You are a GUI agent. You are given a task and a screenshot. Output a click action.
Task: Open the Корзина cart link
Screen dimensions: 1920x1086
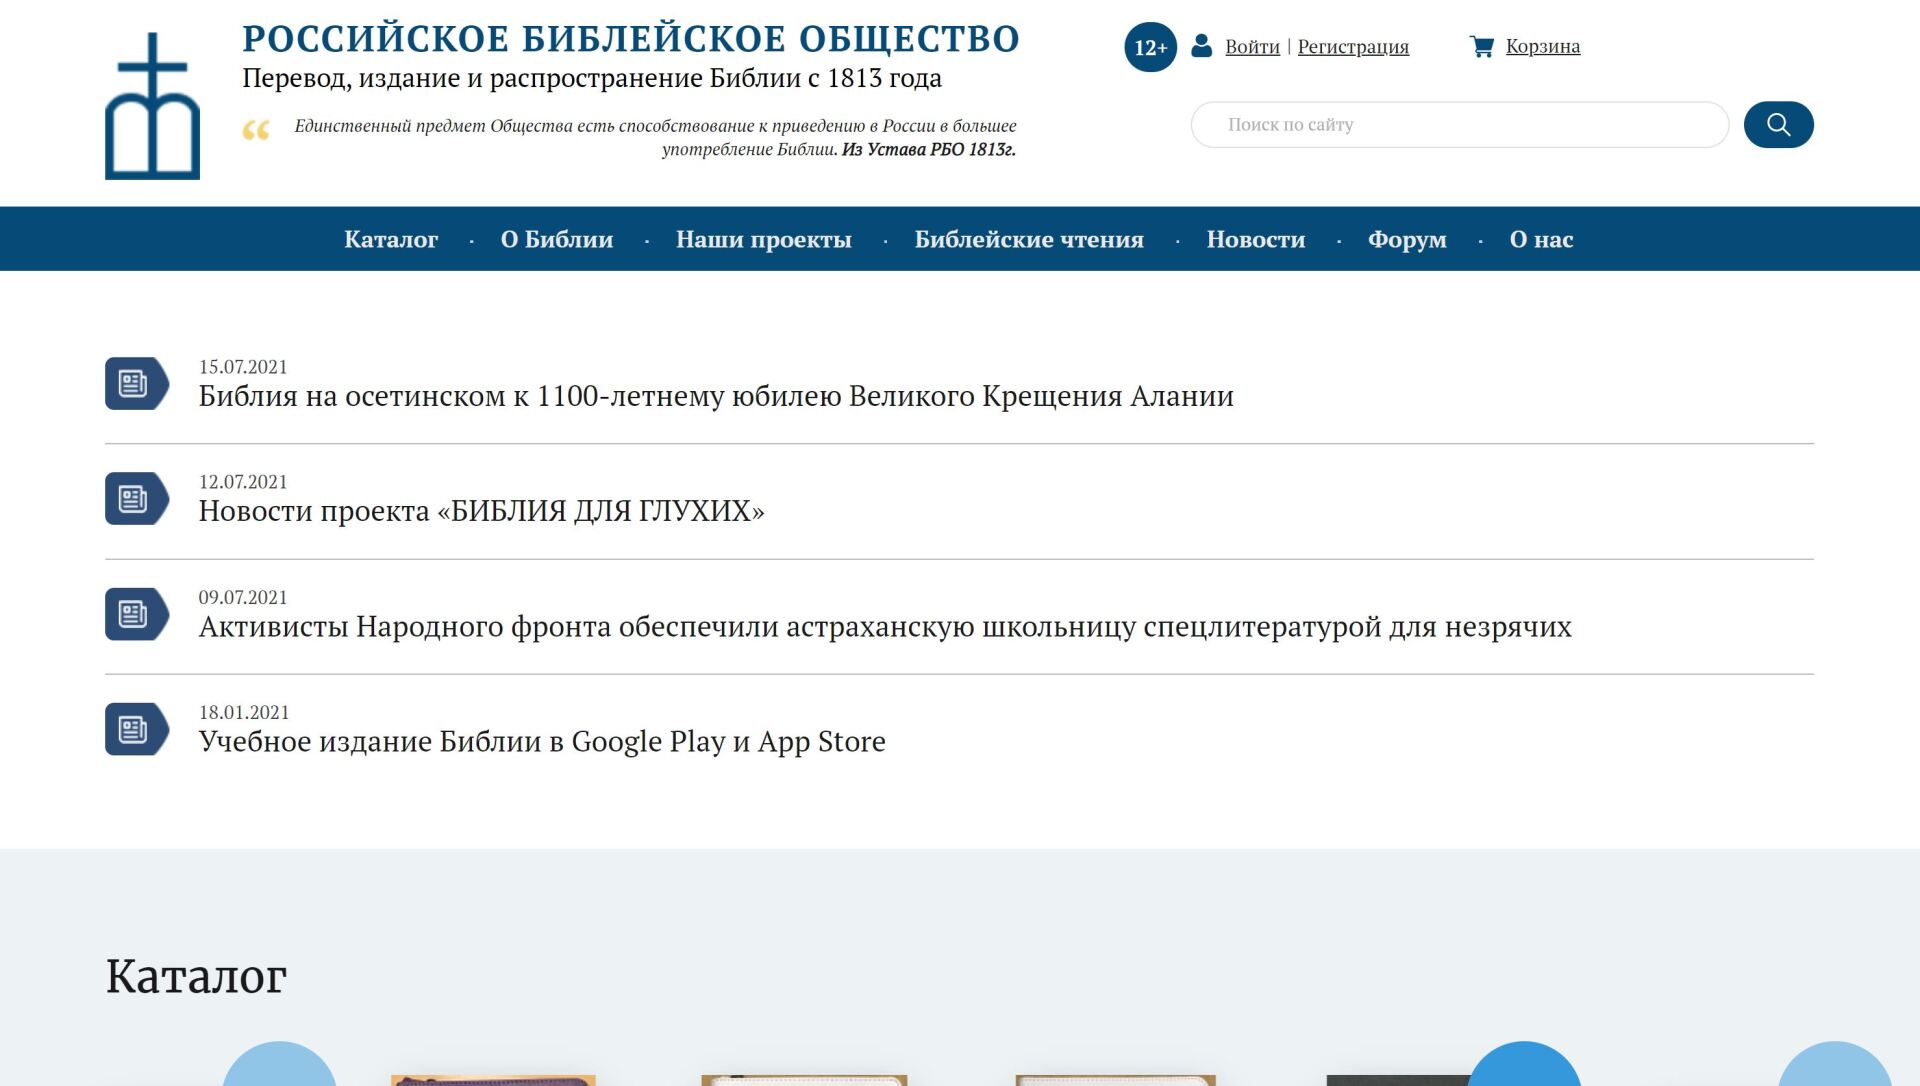(x=1543, y=46)
